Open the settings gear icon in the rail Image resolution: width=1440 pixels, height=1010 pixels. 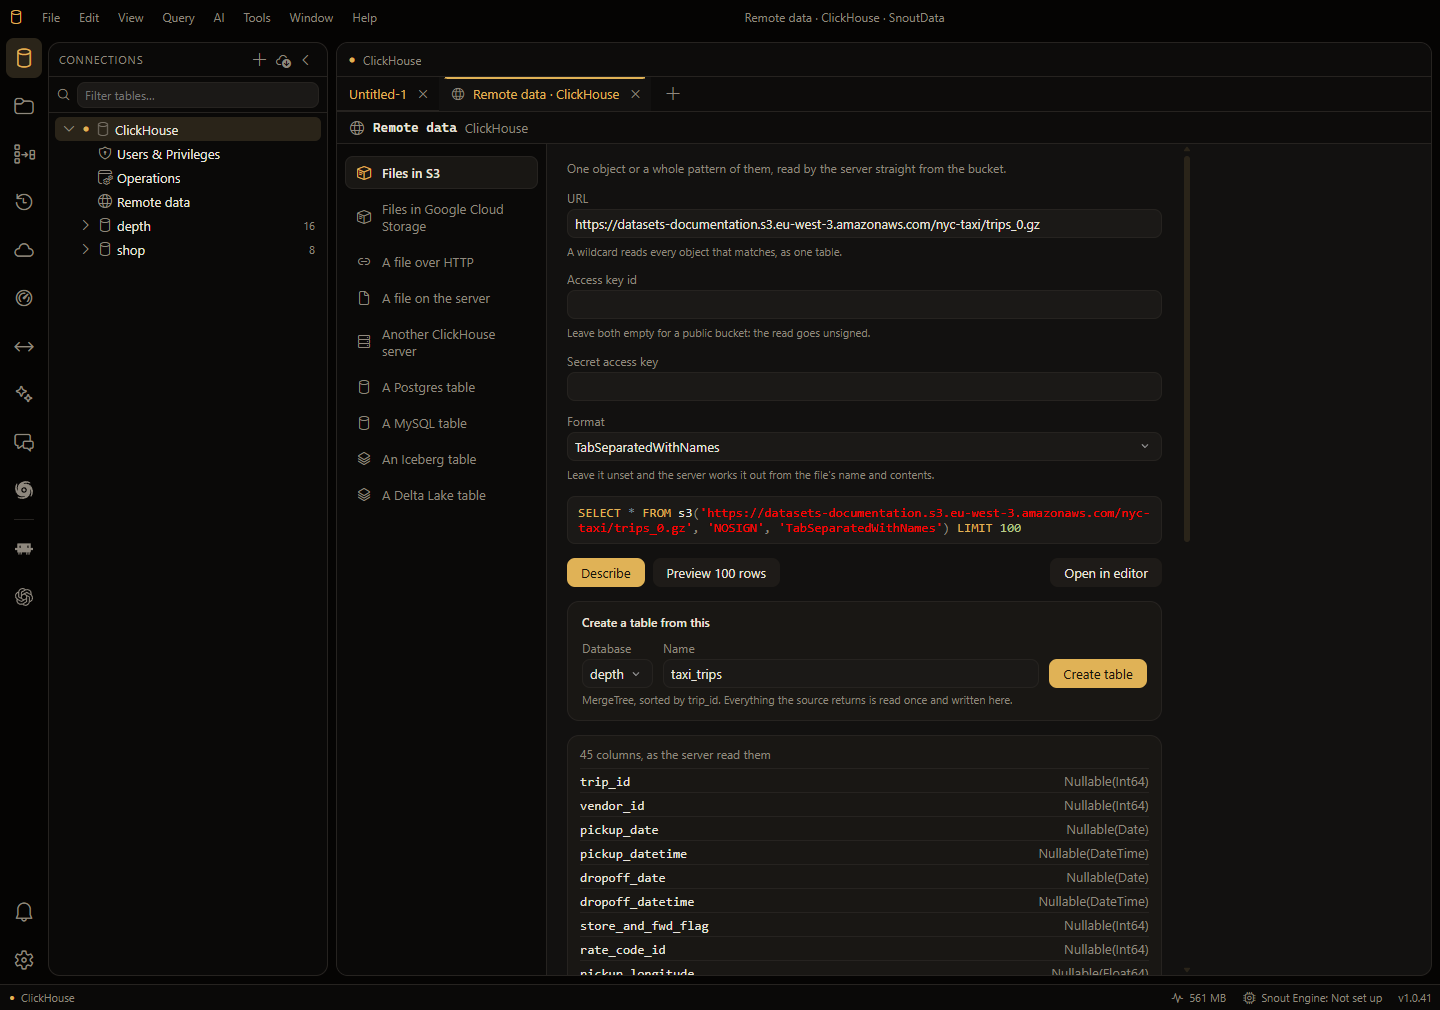click(24, 960)
